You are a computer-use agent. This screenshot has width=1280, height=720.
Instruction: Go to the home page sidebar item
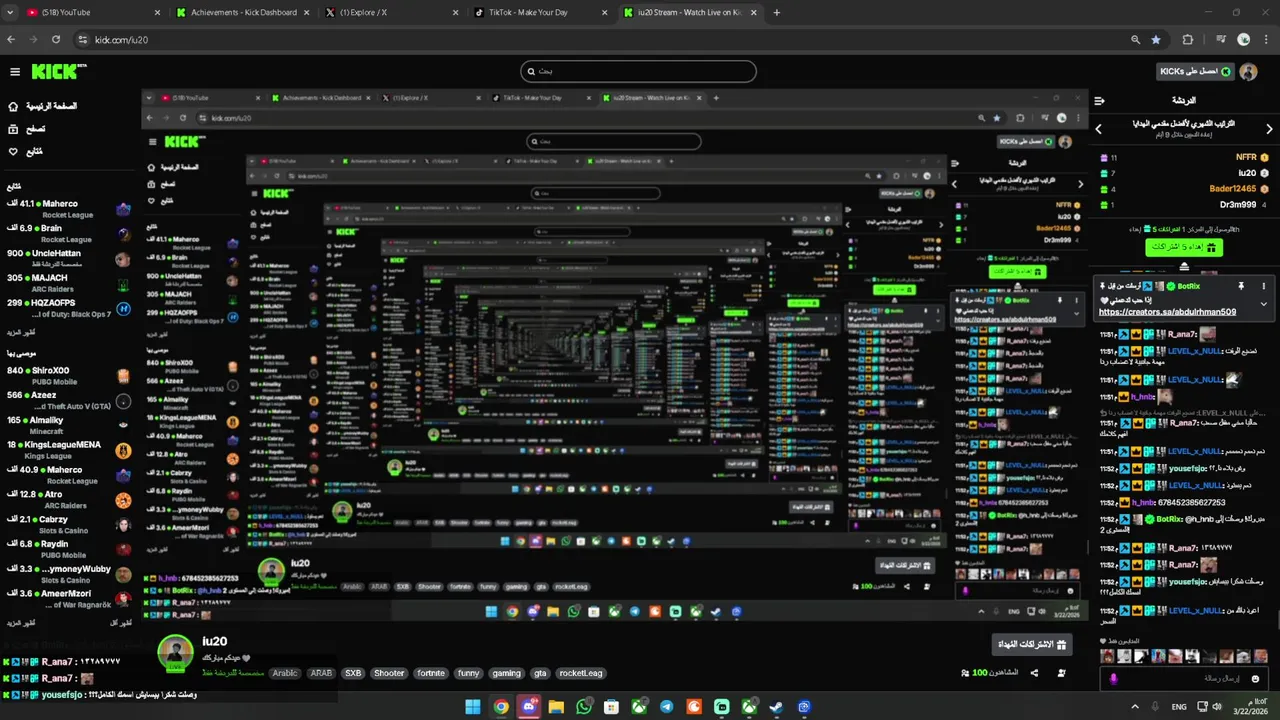[43, 106]
